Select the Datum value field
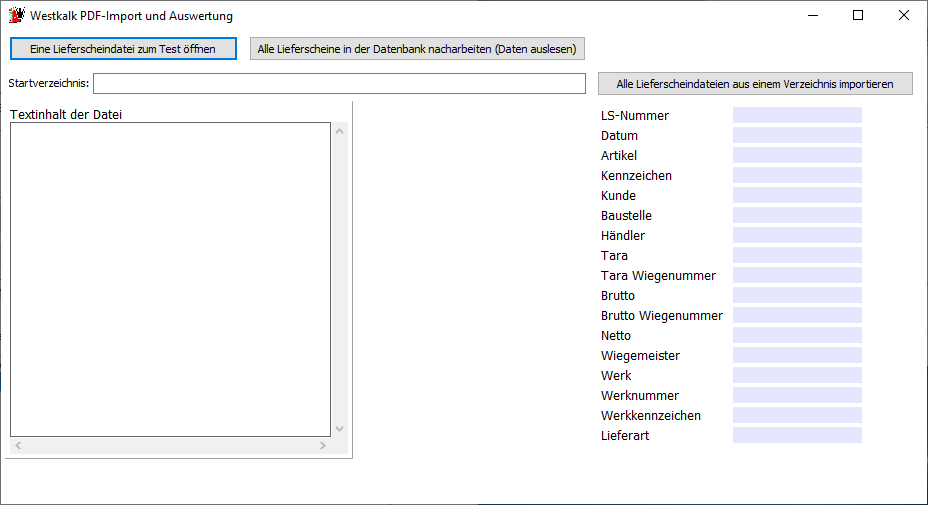This screenshot has height=505, width=928. click(797, 135)
